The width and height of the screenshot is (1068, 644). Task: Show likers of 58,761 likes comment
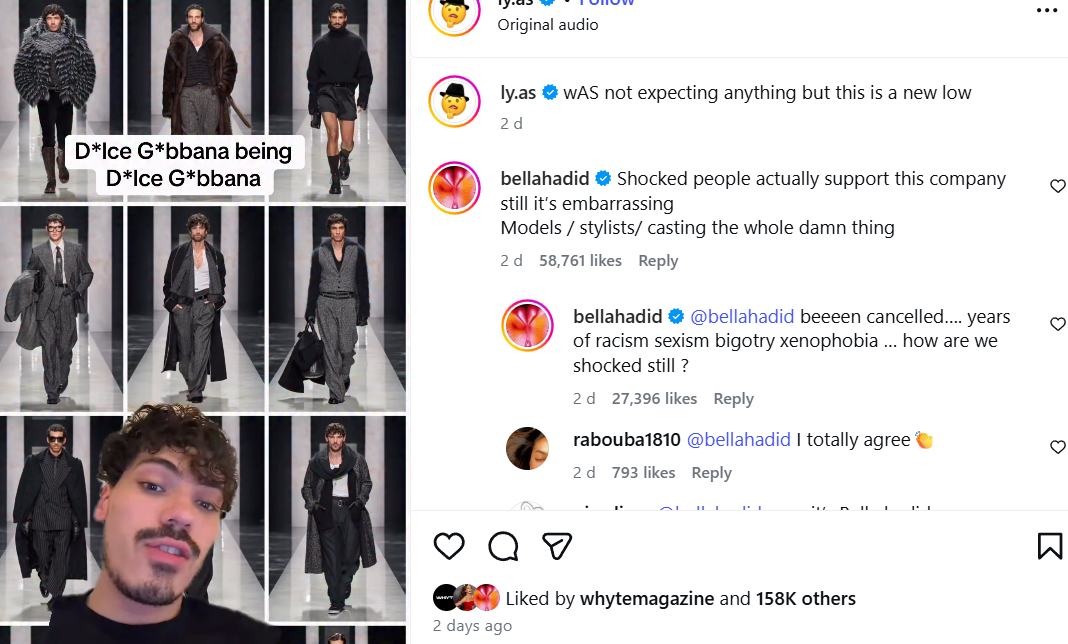click(580, 261)
